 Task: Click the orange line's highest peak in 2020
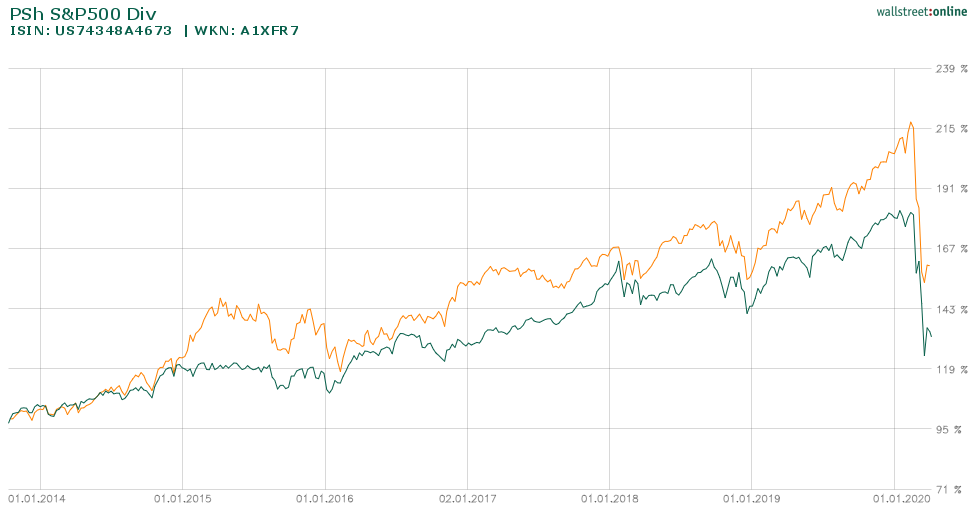[x=910, y=122]
